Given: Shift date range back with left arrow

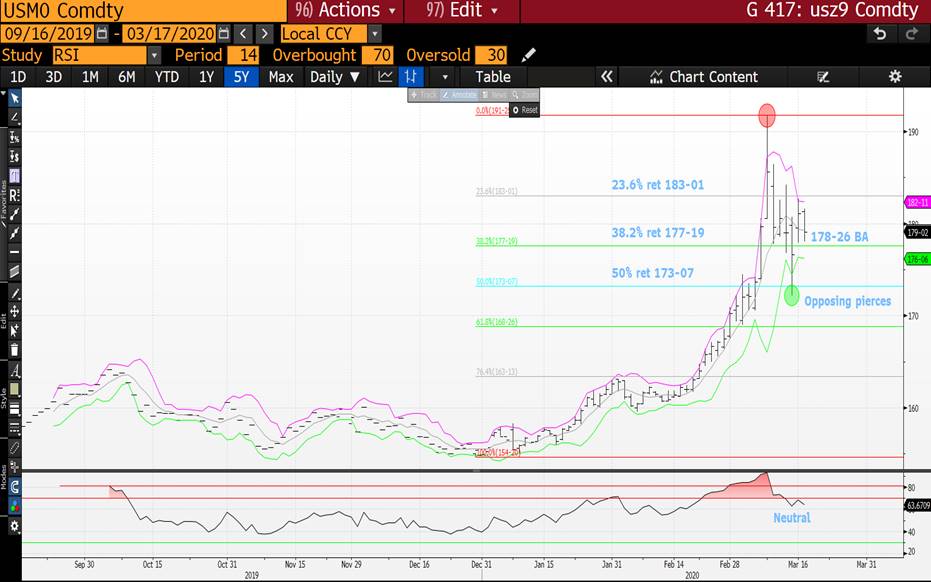Looking at the screenshot, I should (x=243, y=34).
